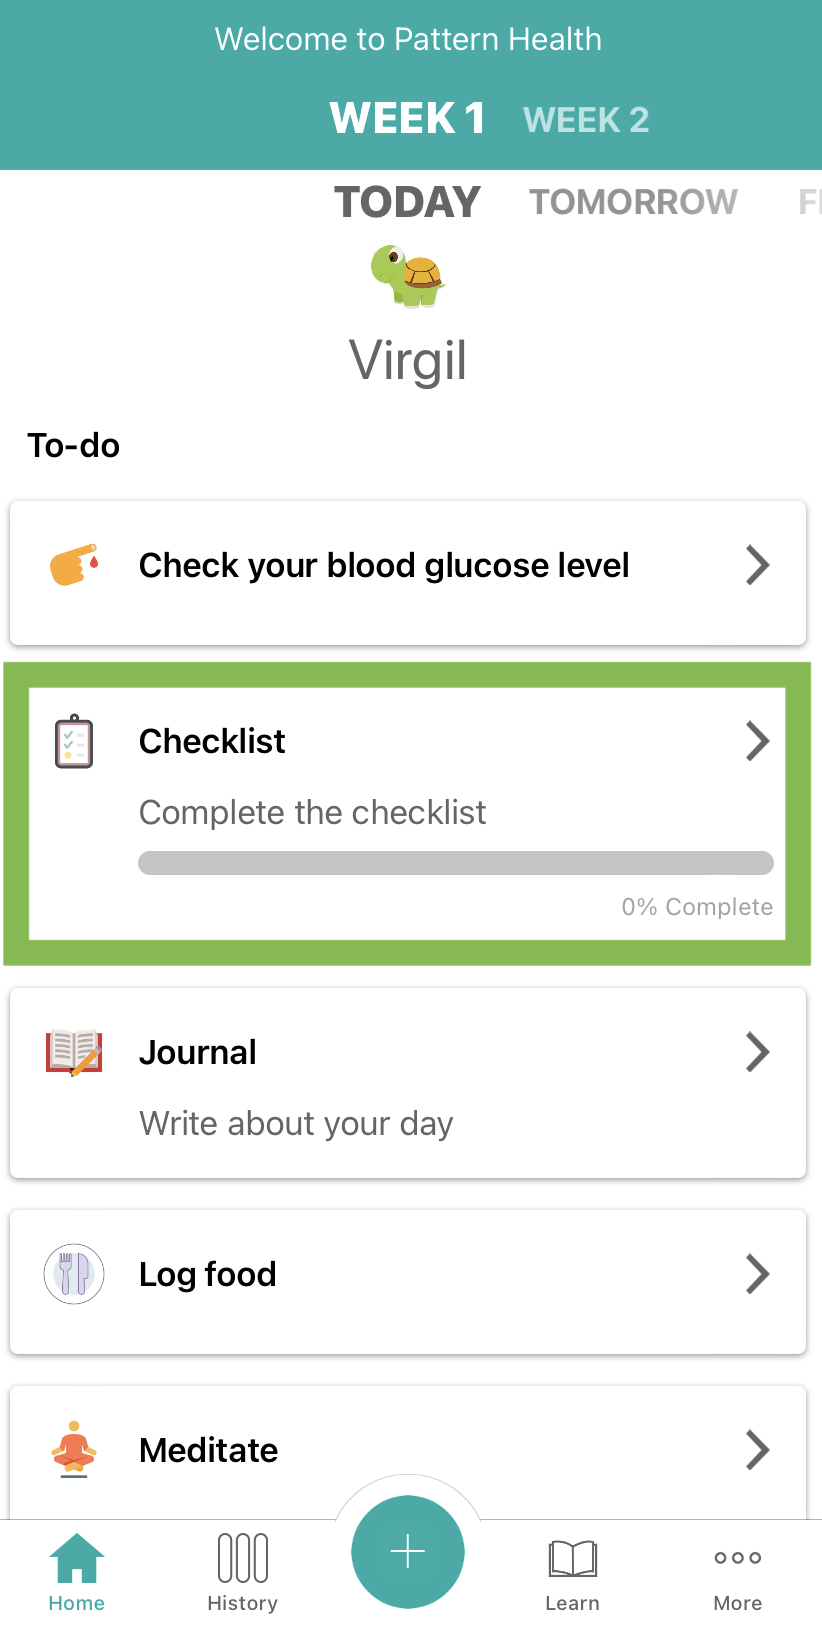Tap the round plus add button
Viewport: 822px width, 1648px height.
tap(408, 1552)
